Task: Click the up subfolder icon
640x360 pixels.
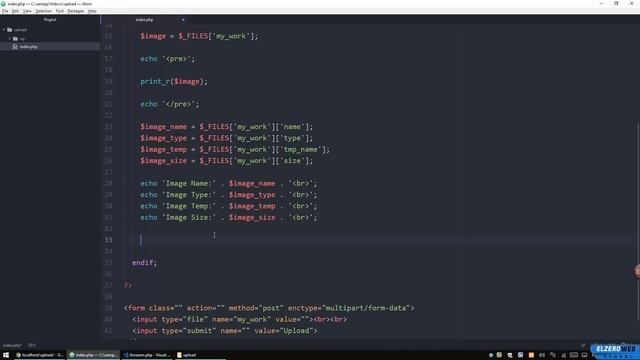Action: click(x=16, y=38)
